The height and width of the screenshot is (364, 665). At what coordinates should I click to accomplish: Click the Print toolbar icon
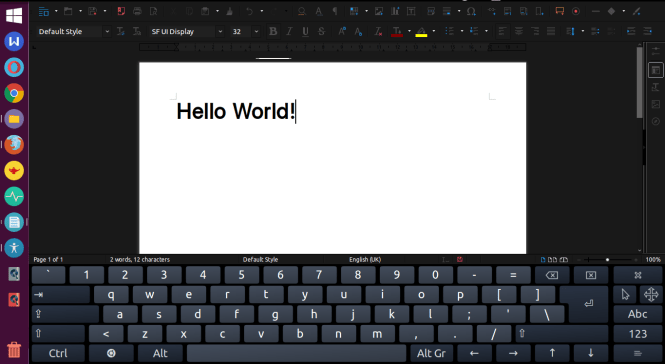137,11
